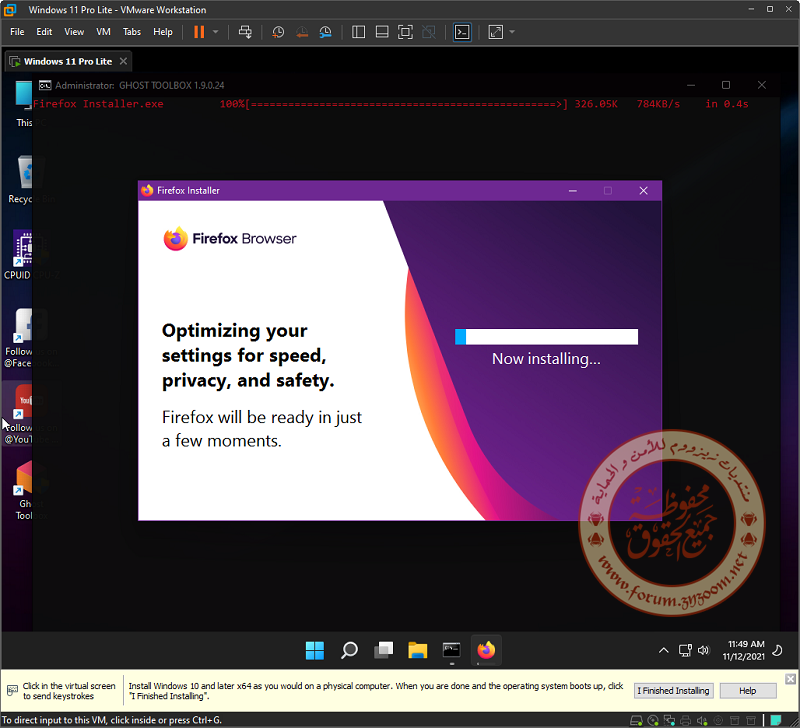Click the Firefox Installer.exe console text
Image resolution: width=800 pixels, height=728 pixels.
point(98,104)
